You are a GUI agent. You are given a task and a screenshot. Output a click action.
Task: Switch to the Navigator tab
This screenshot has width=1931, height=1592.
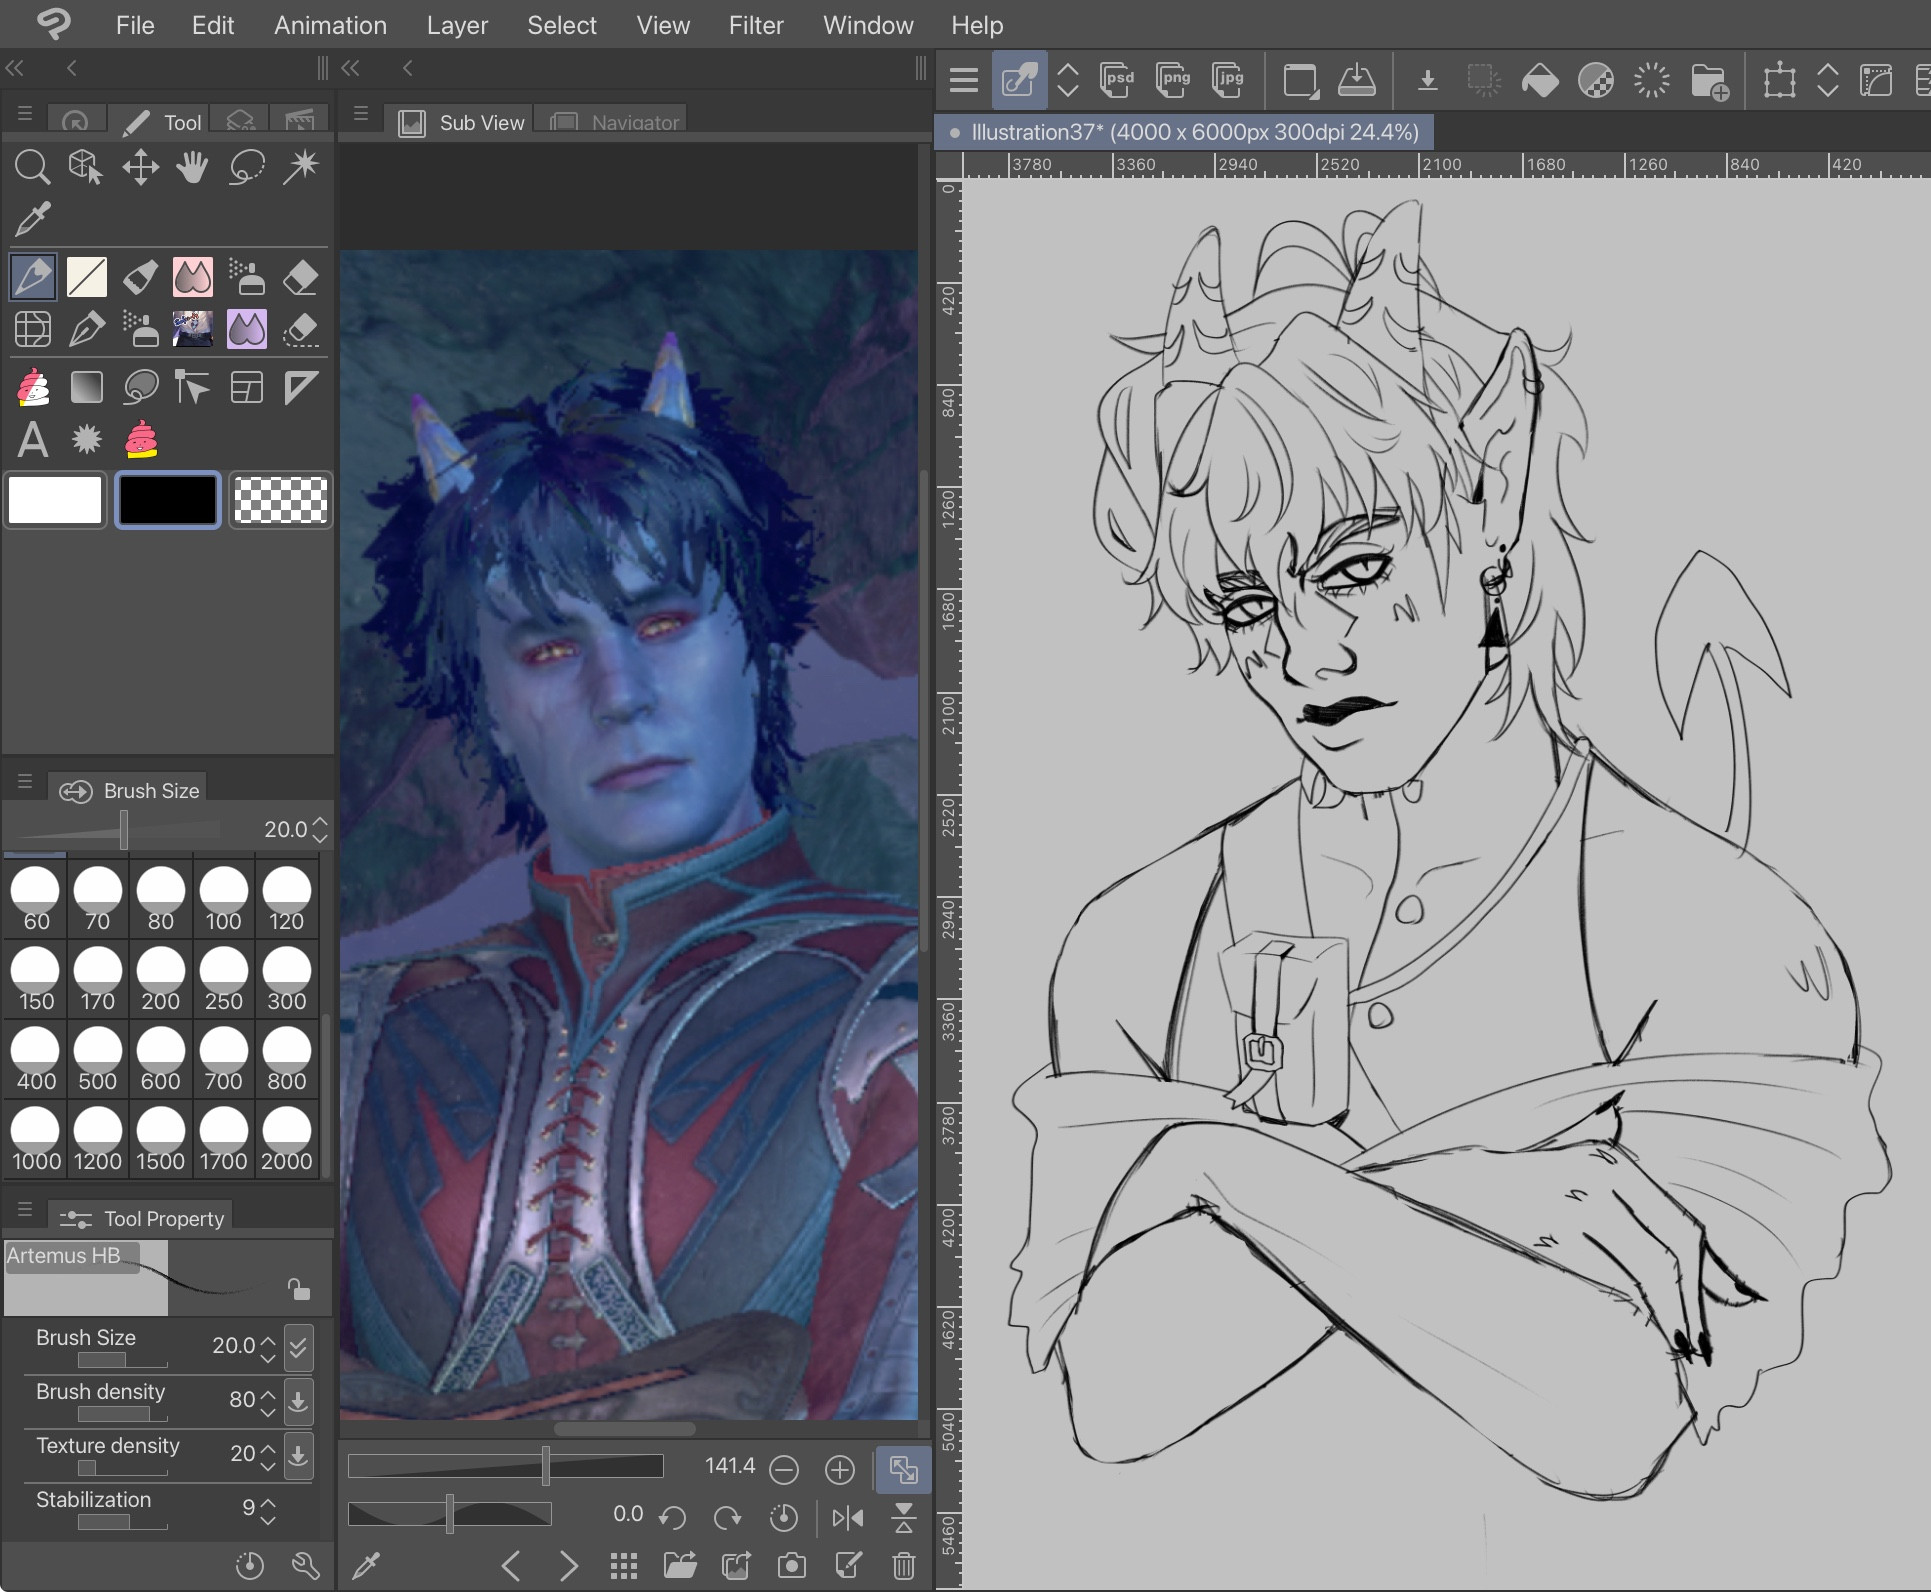[x=612, y=121]
